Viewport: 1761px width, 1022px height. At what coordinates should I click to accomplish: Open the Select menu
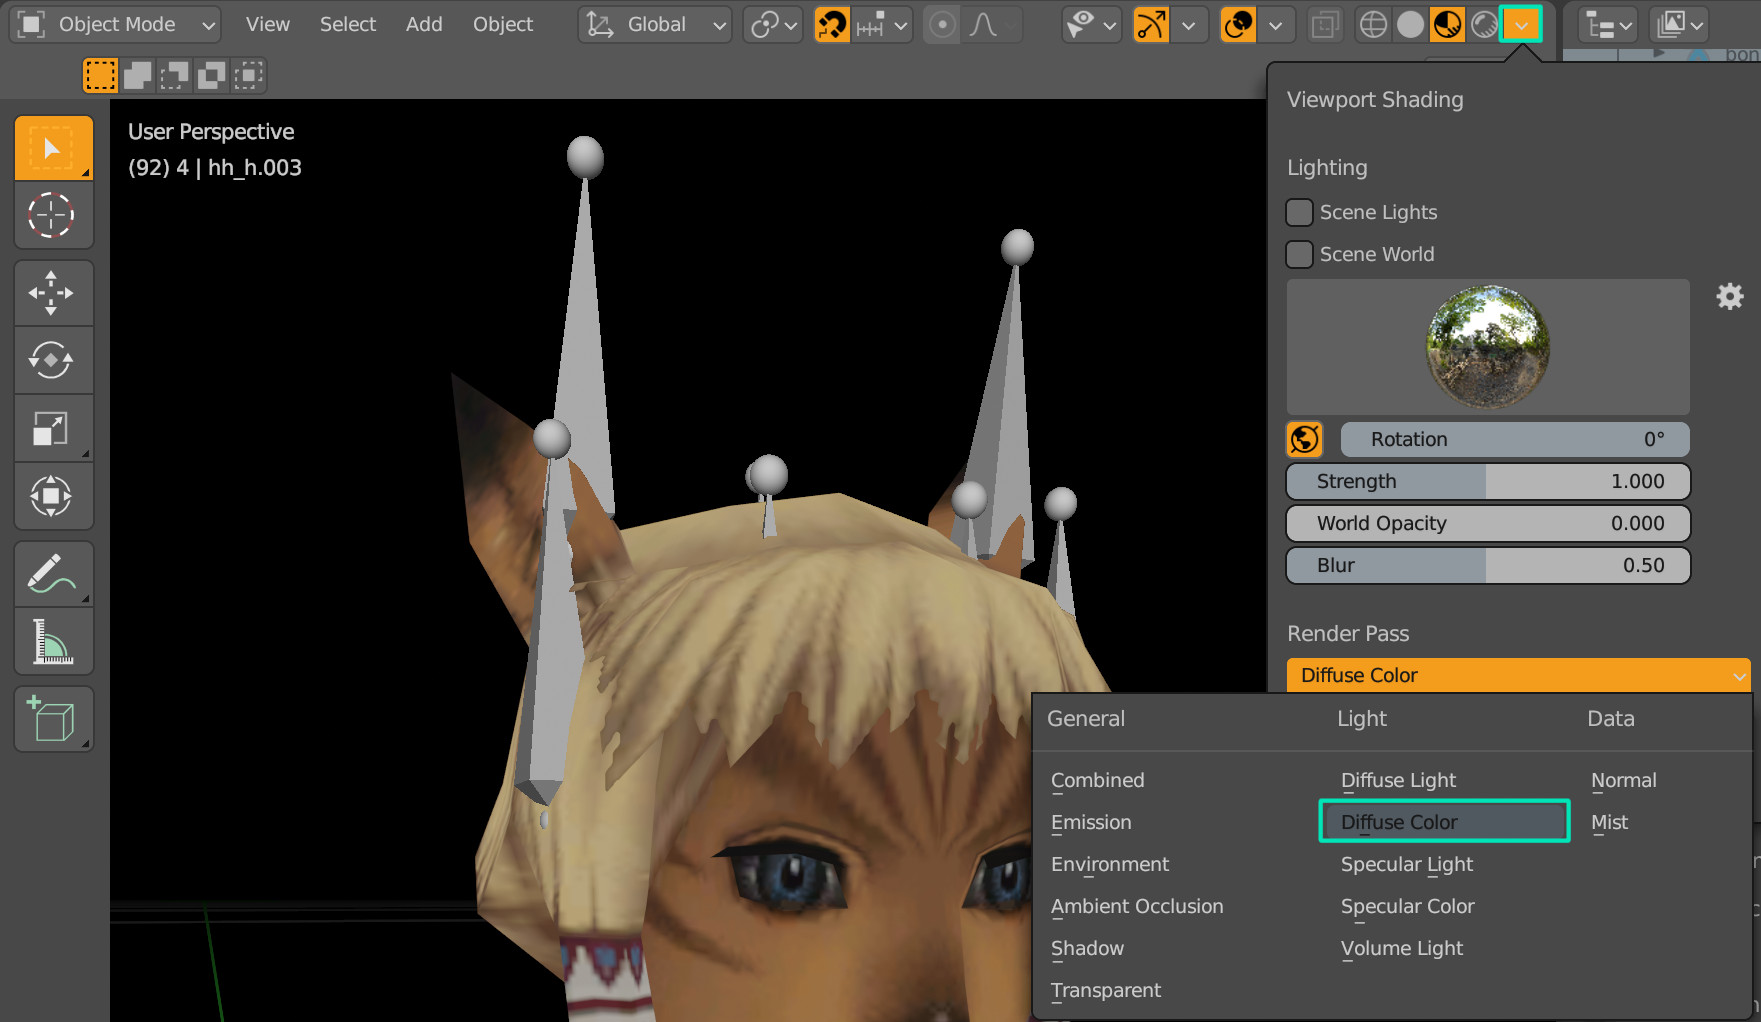348,24
